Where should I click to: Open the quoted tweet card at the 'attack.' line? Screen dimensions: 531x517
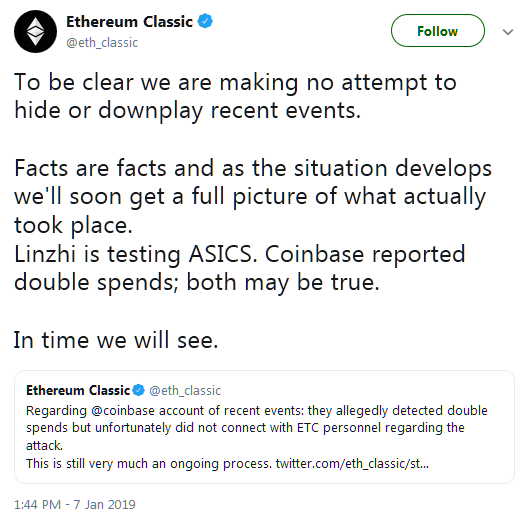44,446
